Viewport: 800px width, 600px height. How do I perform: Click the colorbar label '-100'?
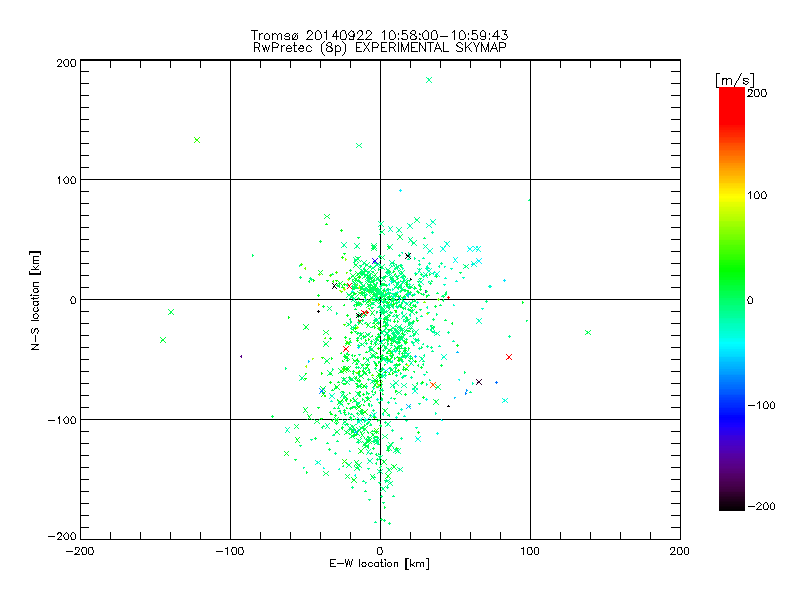coord(761,405)
